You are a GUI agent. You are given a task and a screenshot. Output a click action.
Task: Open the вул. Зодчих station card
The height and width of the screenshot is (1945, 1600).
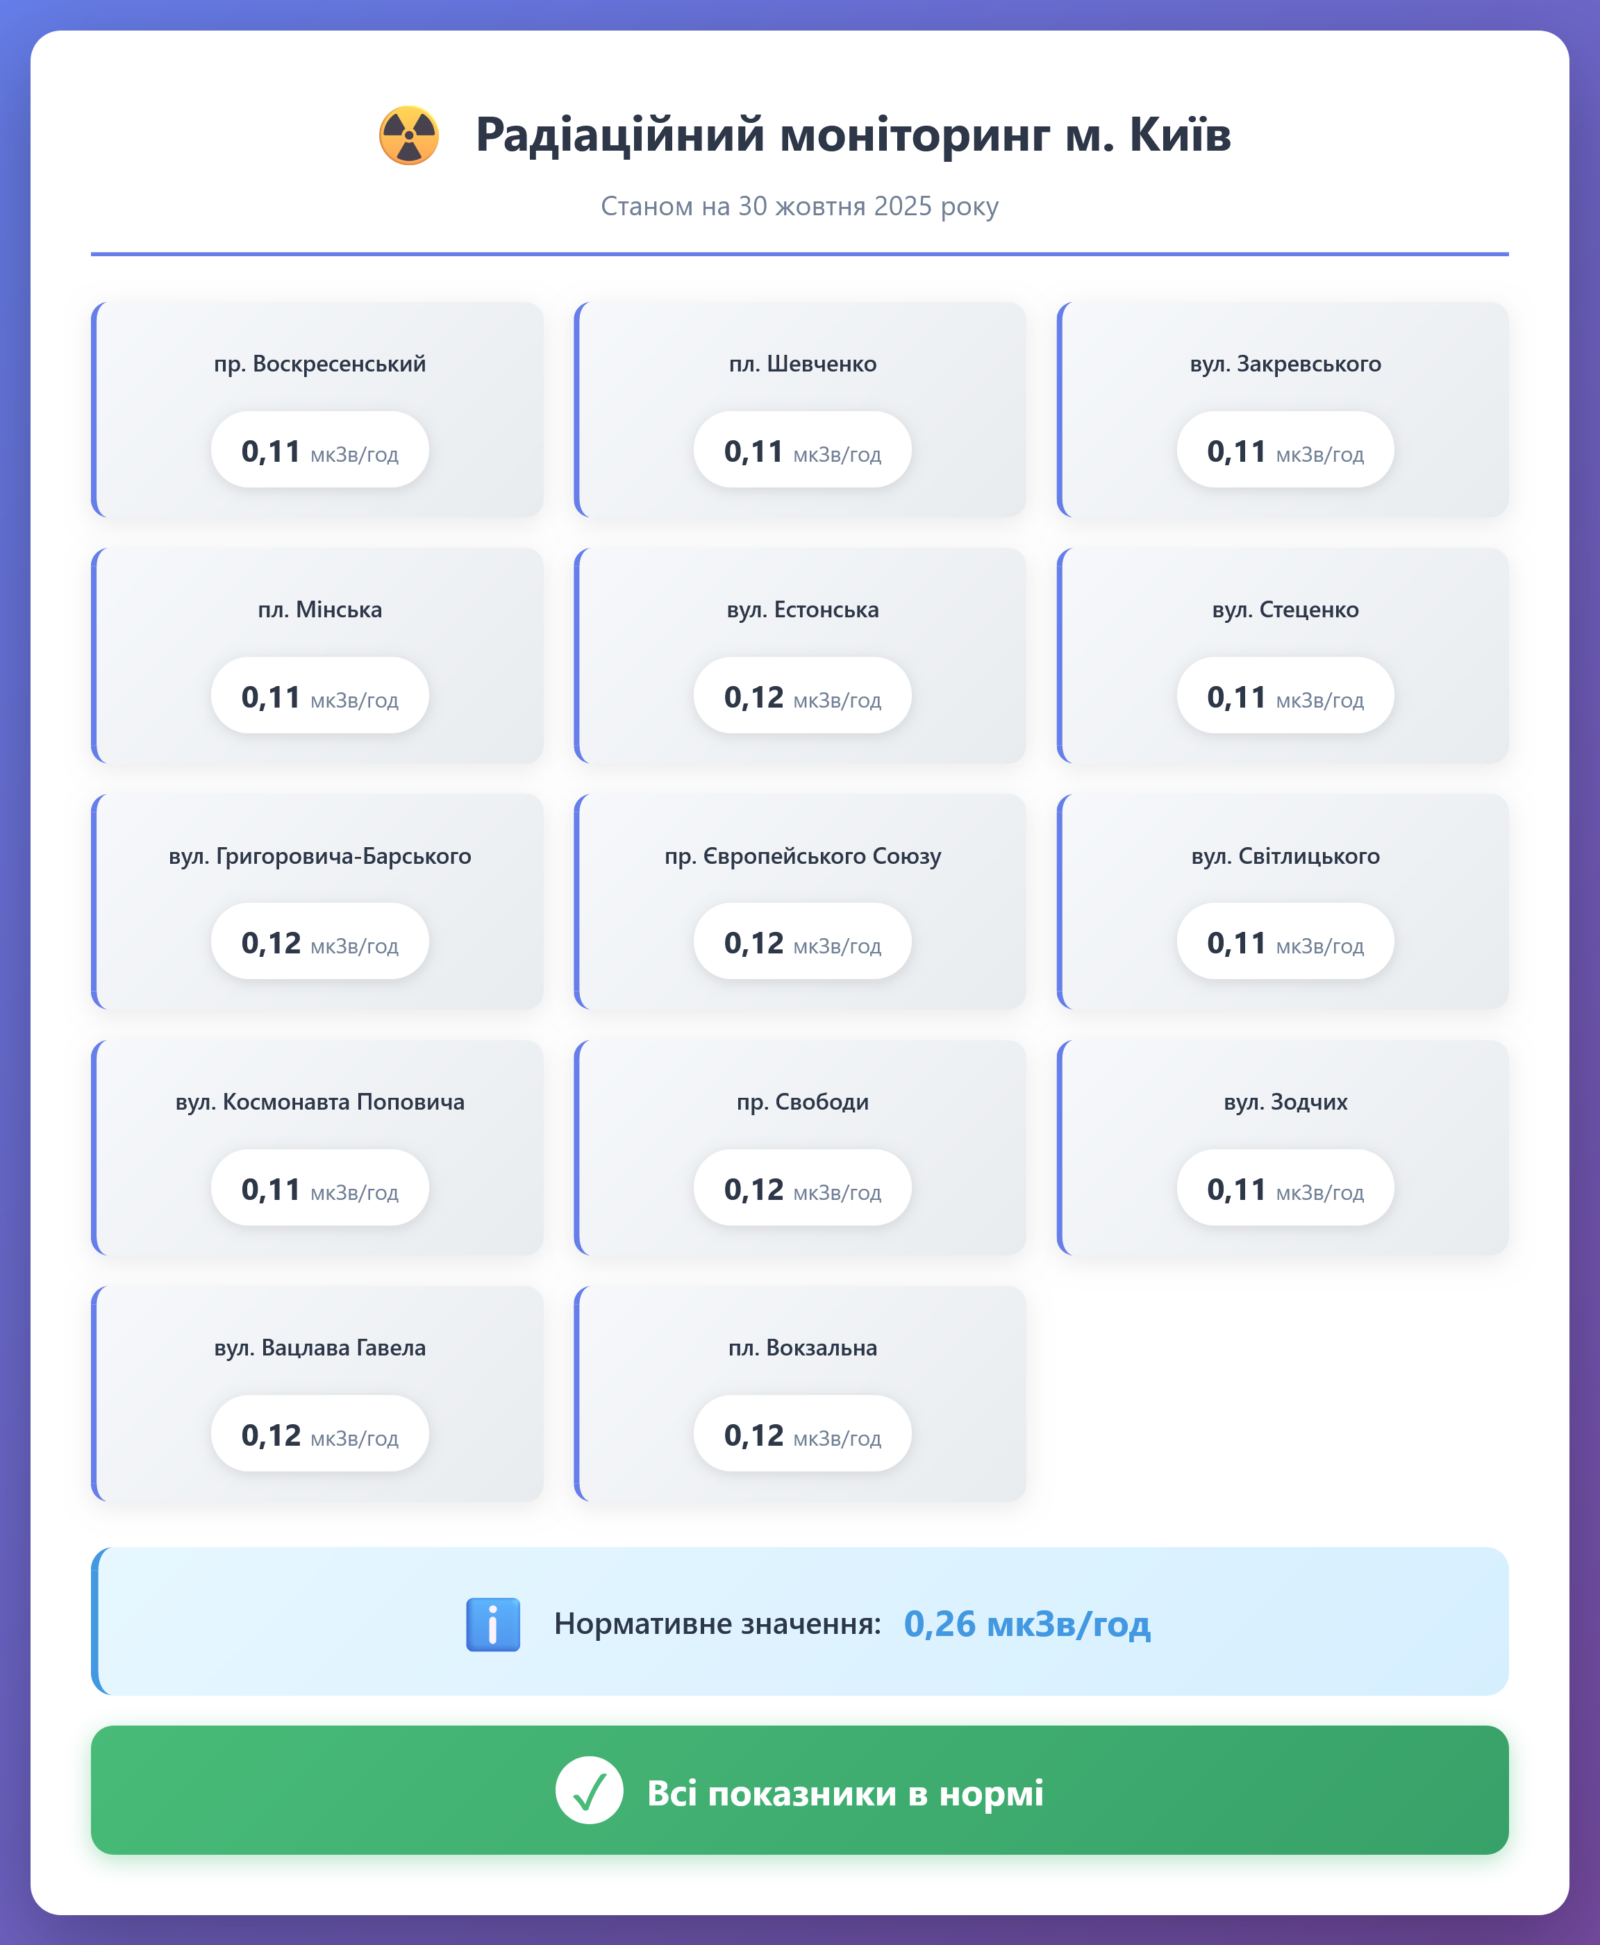1283,1147
